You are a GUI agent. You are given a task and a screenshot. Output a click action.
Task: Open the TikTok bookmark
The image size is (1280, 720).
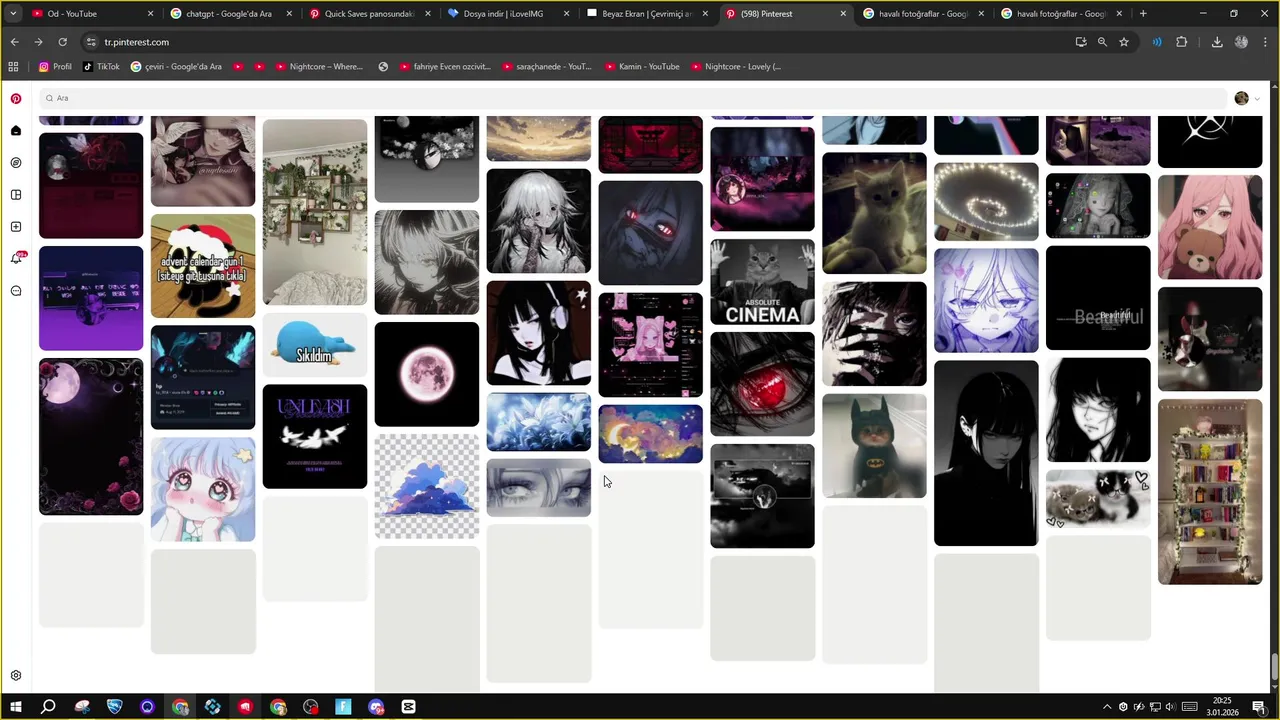click(101, 67)
